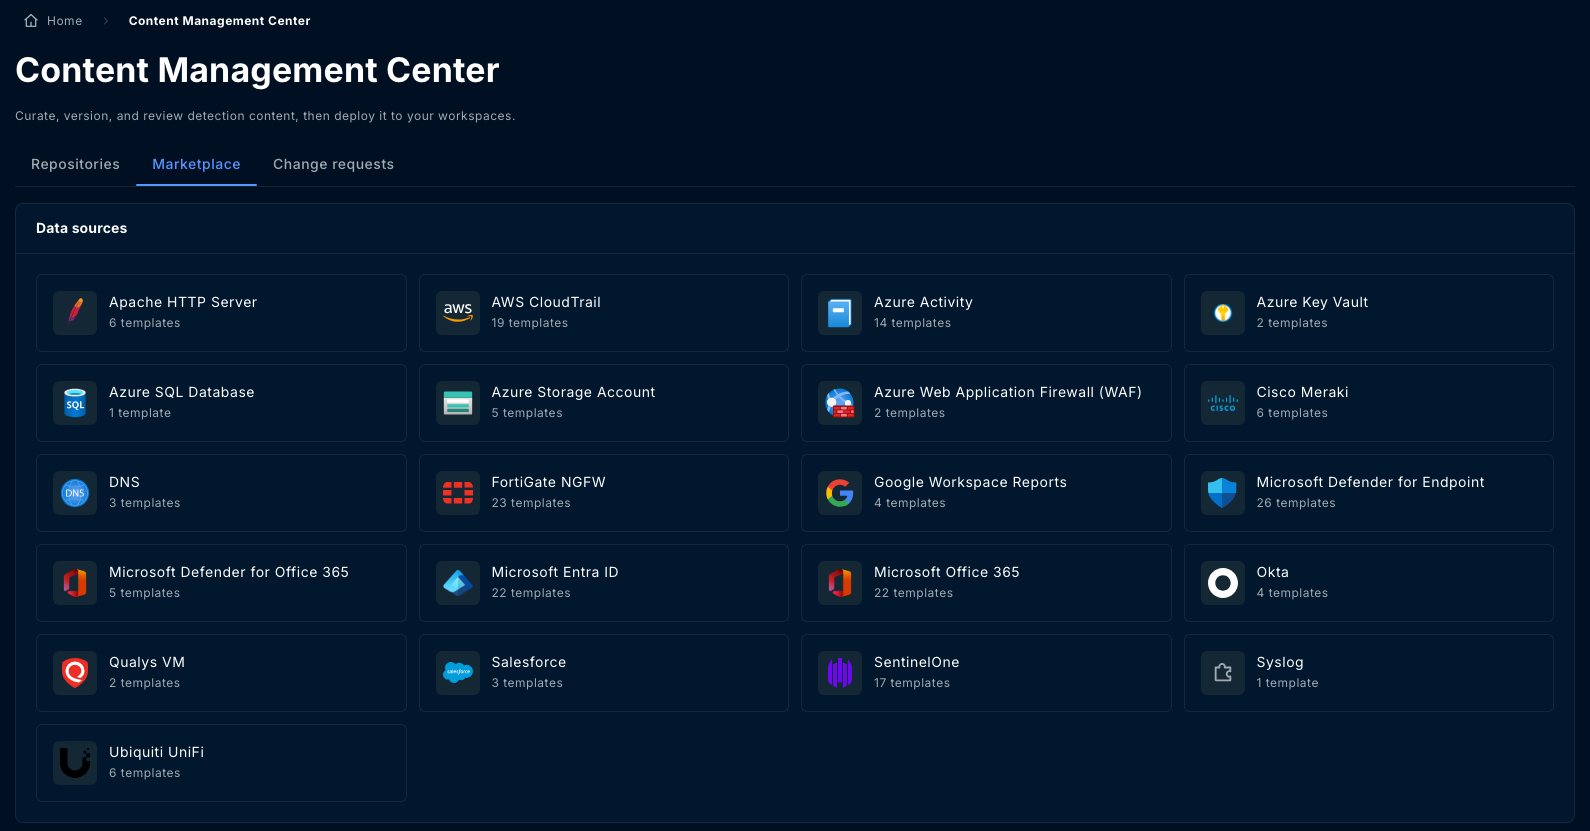Image resolution: width=1590 pixels, height=831 pixels.
Task: Click the AWS CloudTrail logo icon
Action: (x=458, y=313)
